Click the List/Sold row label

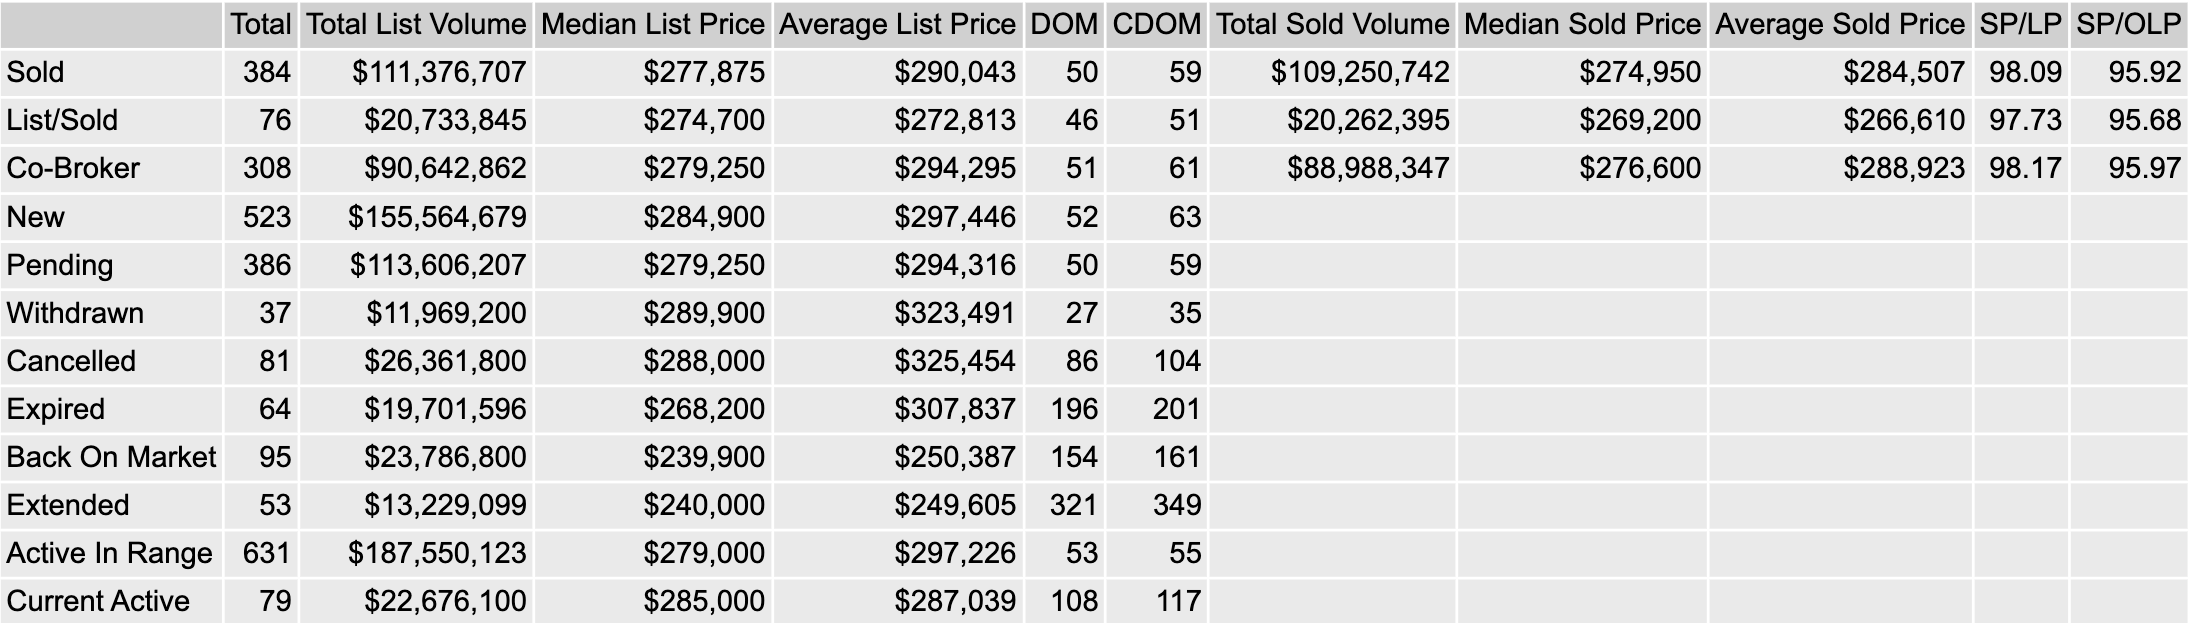62,120
